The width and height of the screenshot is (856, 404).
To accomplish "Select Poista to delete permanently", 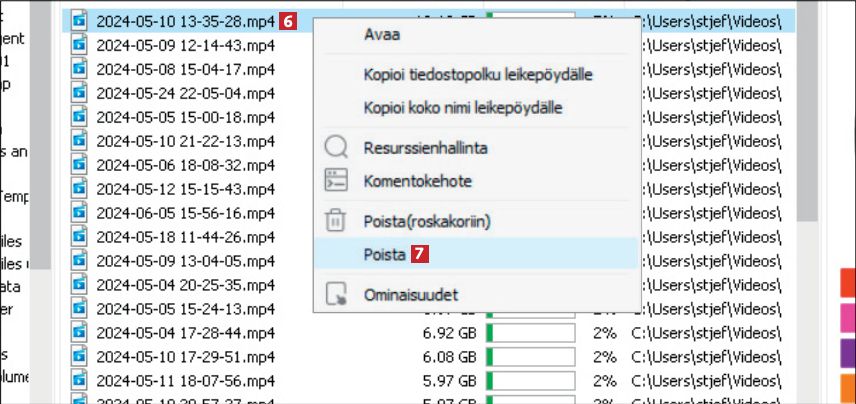I will (x=382, y=254).
